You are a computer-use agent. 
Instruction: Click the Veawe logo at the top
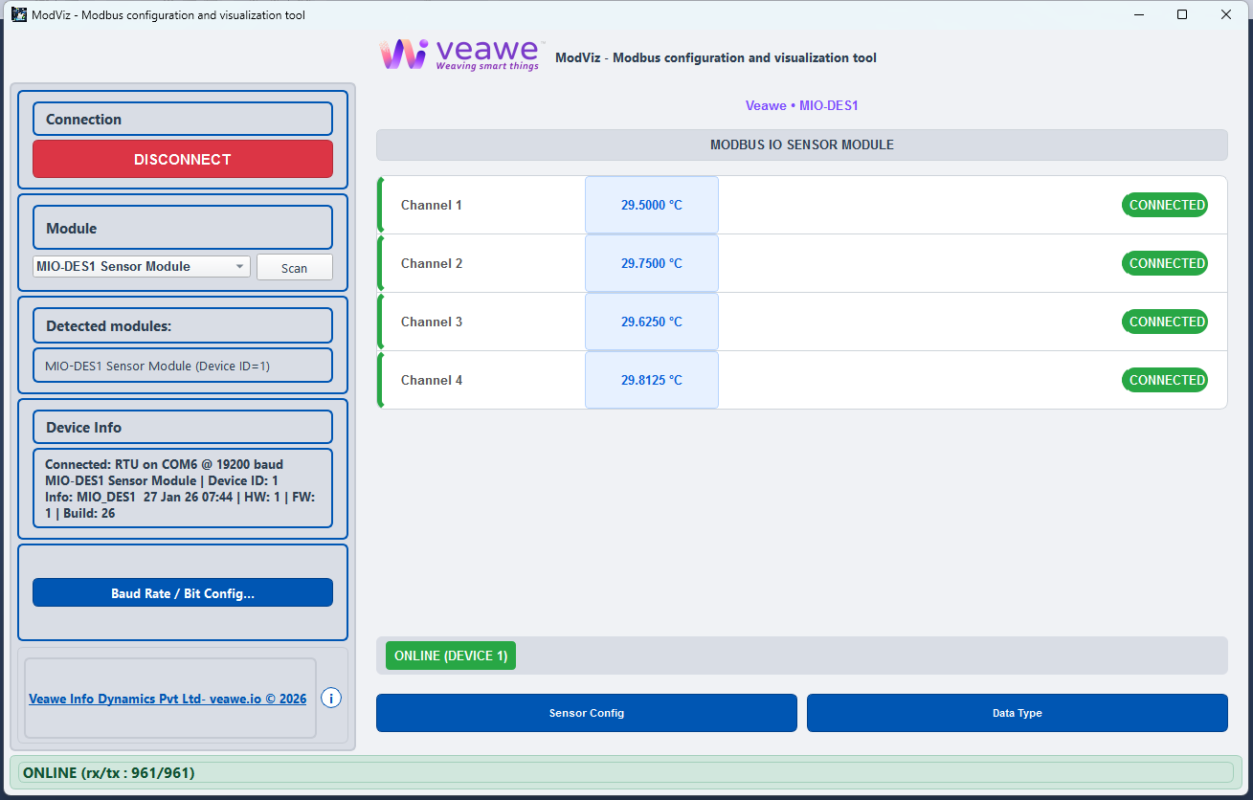(458, 53)
